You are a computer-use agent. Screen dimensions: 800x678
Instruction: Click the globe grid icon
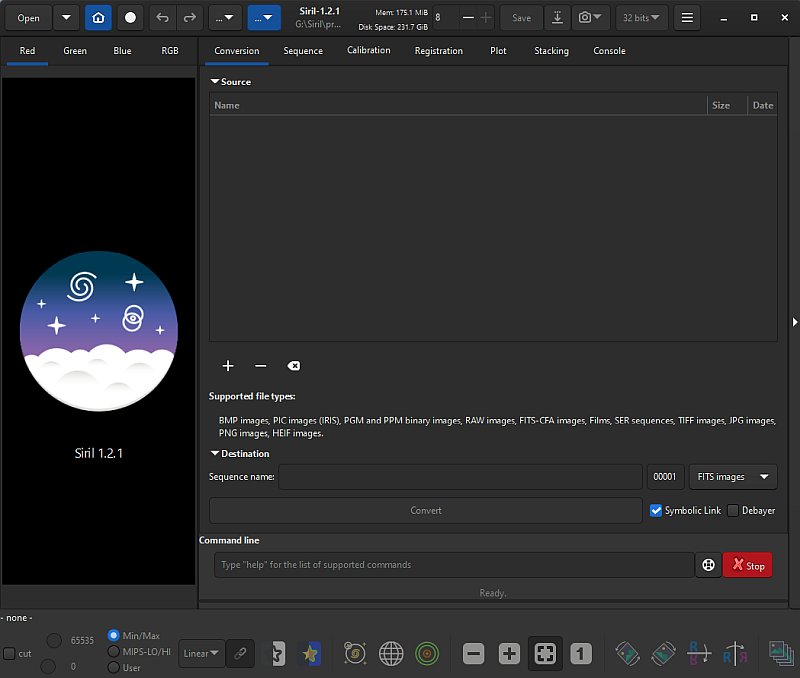[391, 653]
